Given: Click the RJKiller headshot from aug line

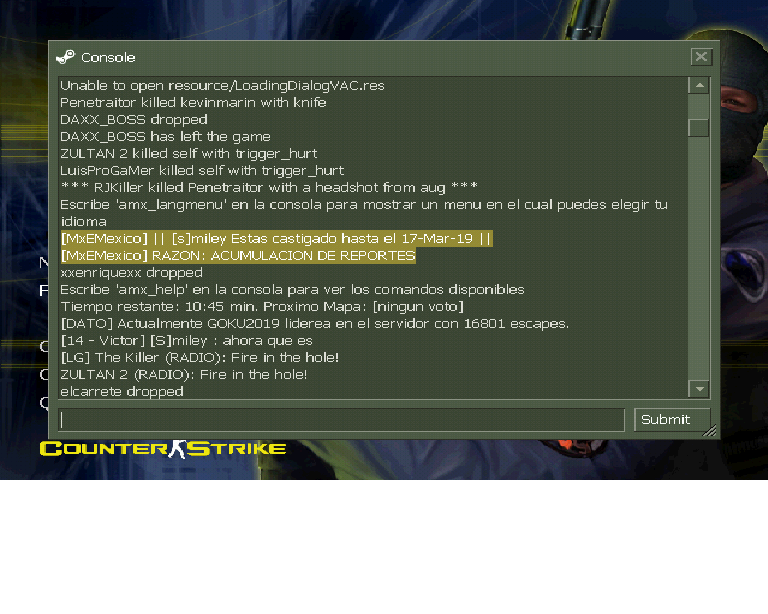Looking at the screenshot, I should pyautogui.click(x=269, y=188).
